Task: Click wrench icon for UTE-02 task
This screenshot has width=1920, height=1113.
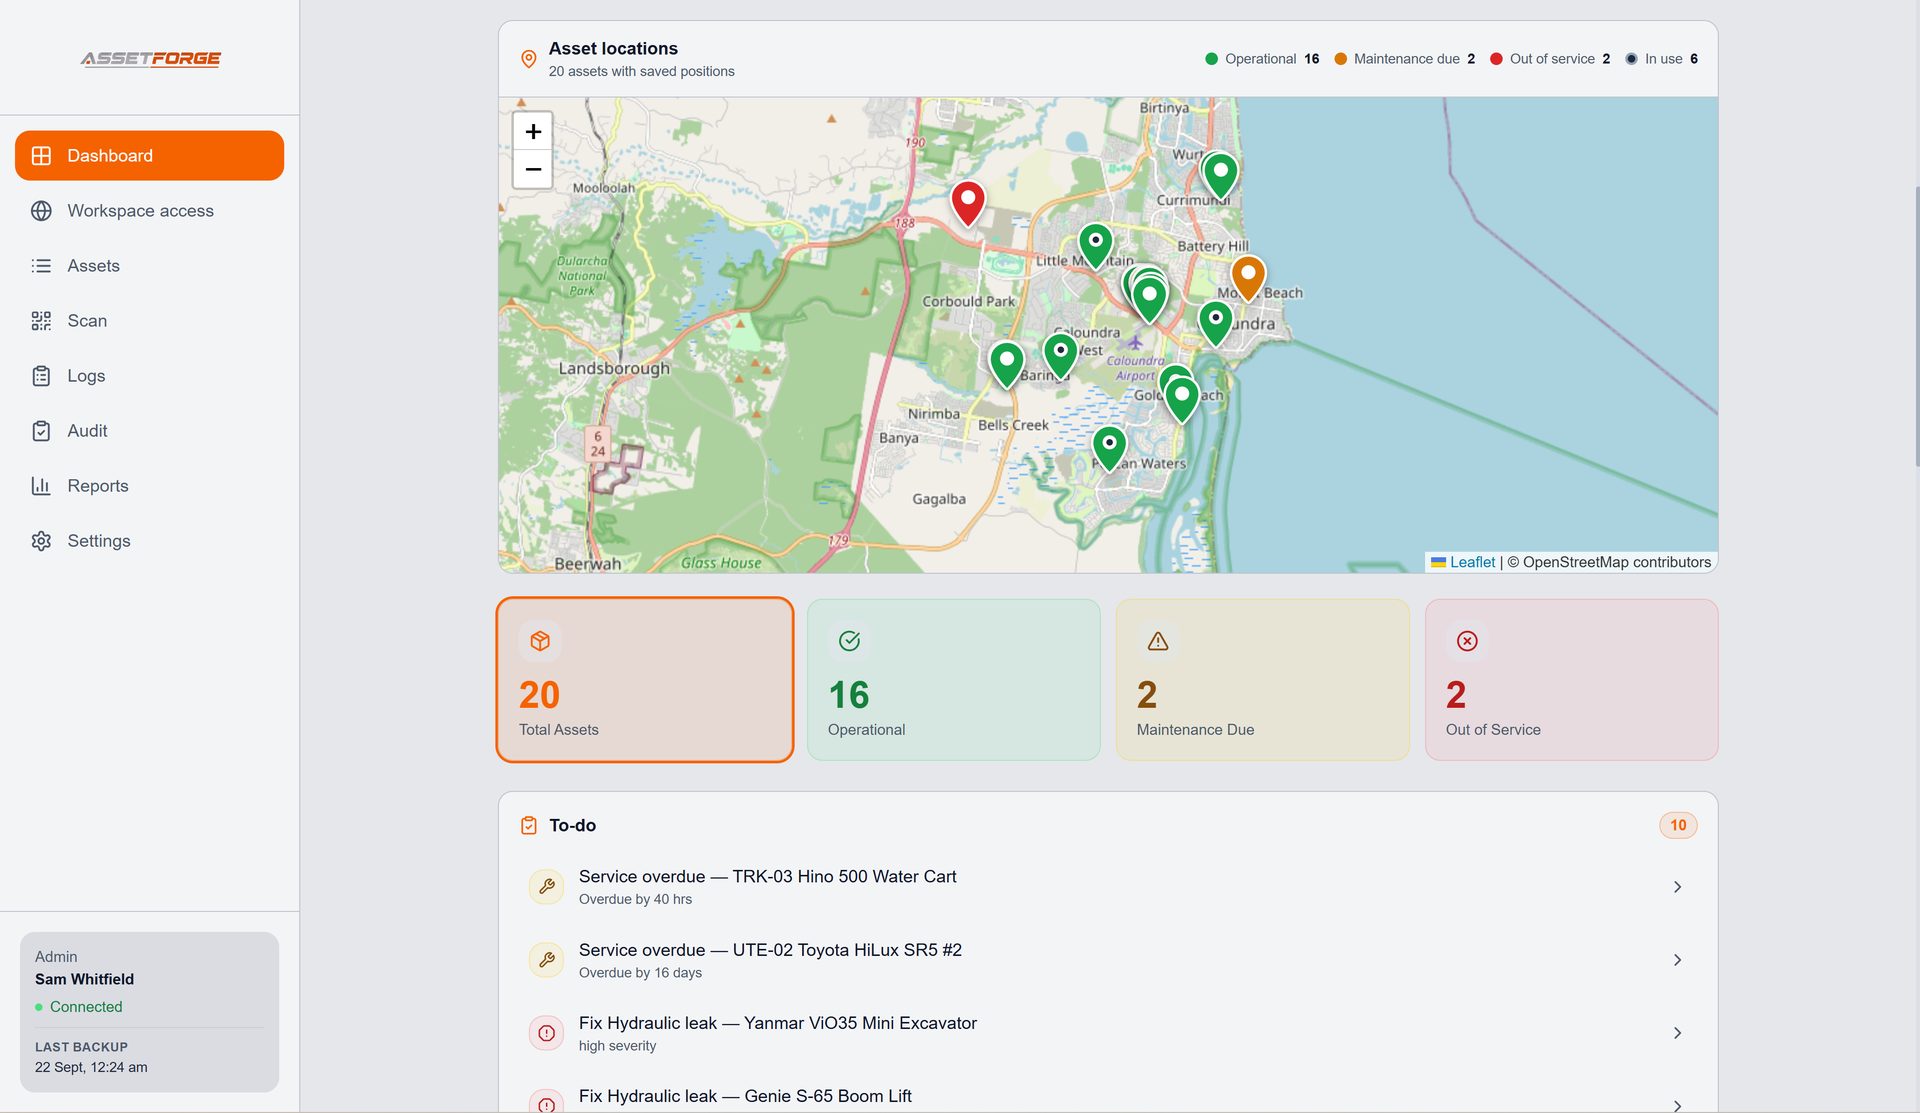Action: tap(546, 960)
